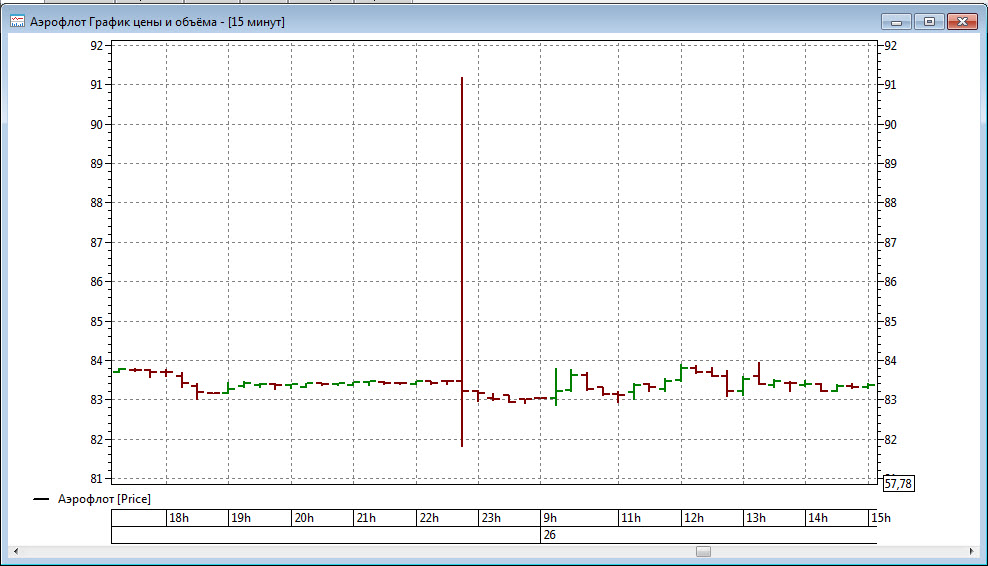Select the 9h time axis marker
Image resolution: width=988 pixels, height=566 pixels.
(550, 518)
